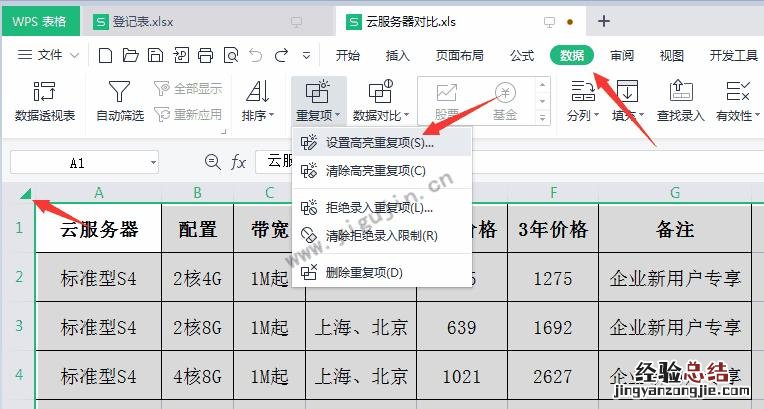Click the 全部显示 button
Viewport: 764px width, 409px height.
click(x=188, y=89)
